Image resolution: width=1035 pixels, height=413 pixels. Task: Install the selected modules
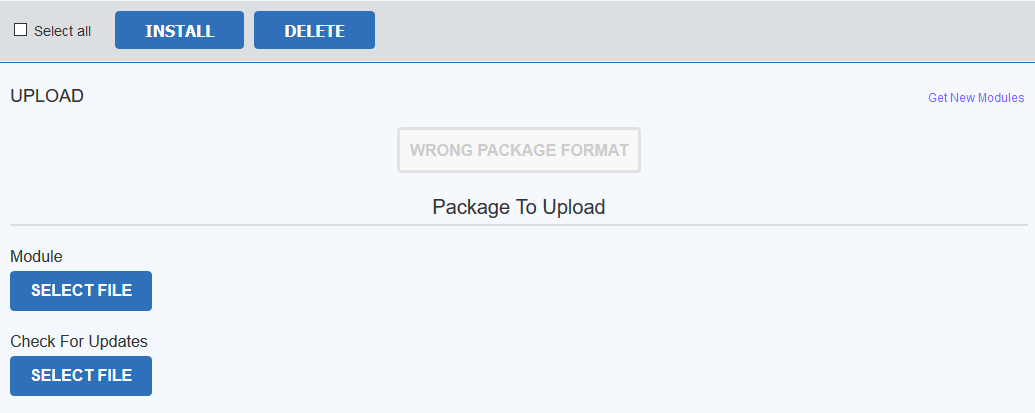pyautogui.click(x=179, y=30)
